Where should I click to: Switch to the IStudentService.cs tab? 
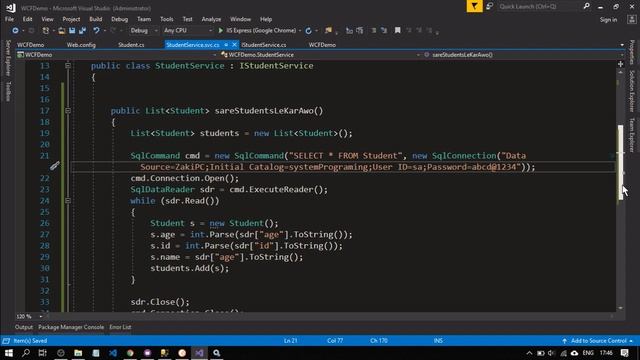[x=264, y=45]
